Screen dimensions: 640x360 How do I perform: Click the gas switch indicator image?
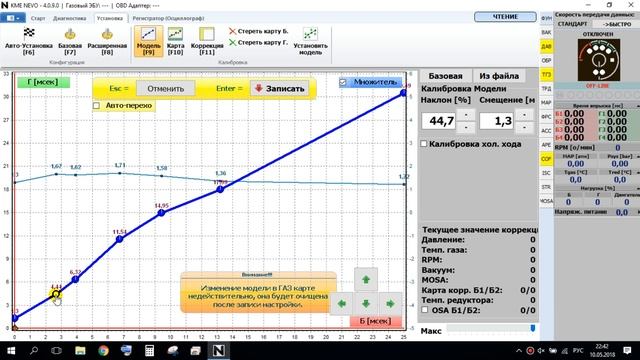[x=598, y=60]
